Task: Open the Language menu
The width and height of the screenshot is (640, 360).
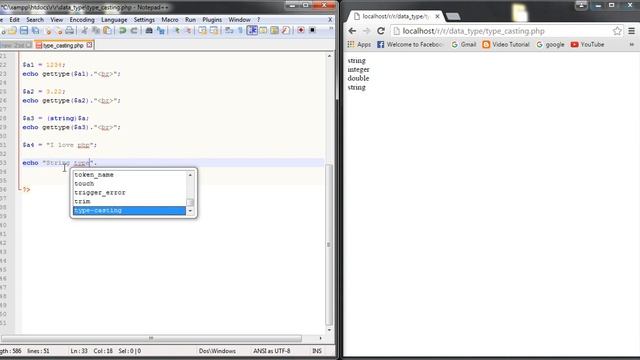Action: (114, 20)
